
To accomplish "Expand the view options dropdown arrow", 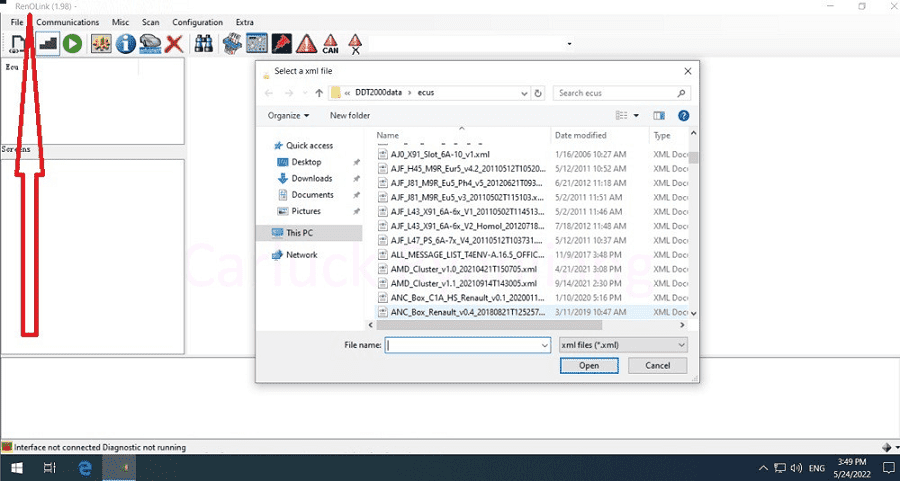I will point(636,115).
